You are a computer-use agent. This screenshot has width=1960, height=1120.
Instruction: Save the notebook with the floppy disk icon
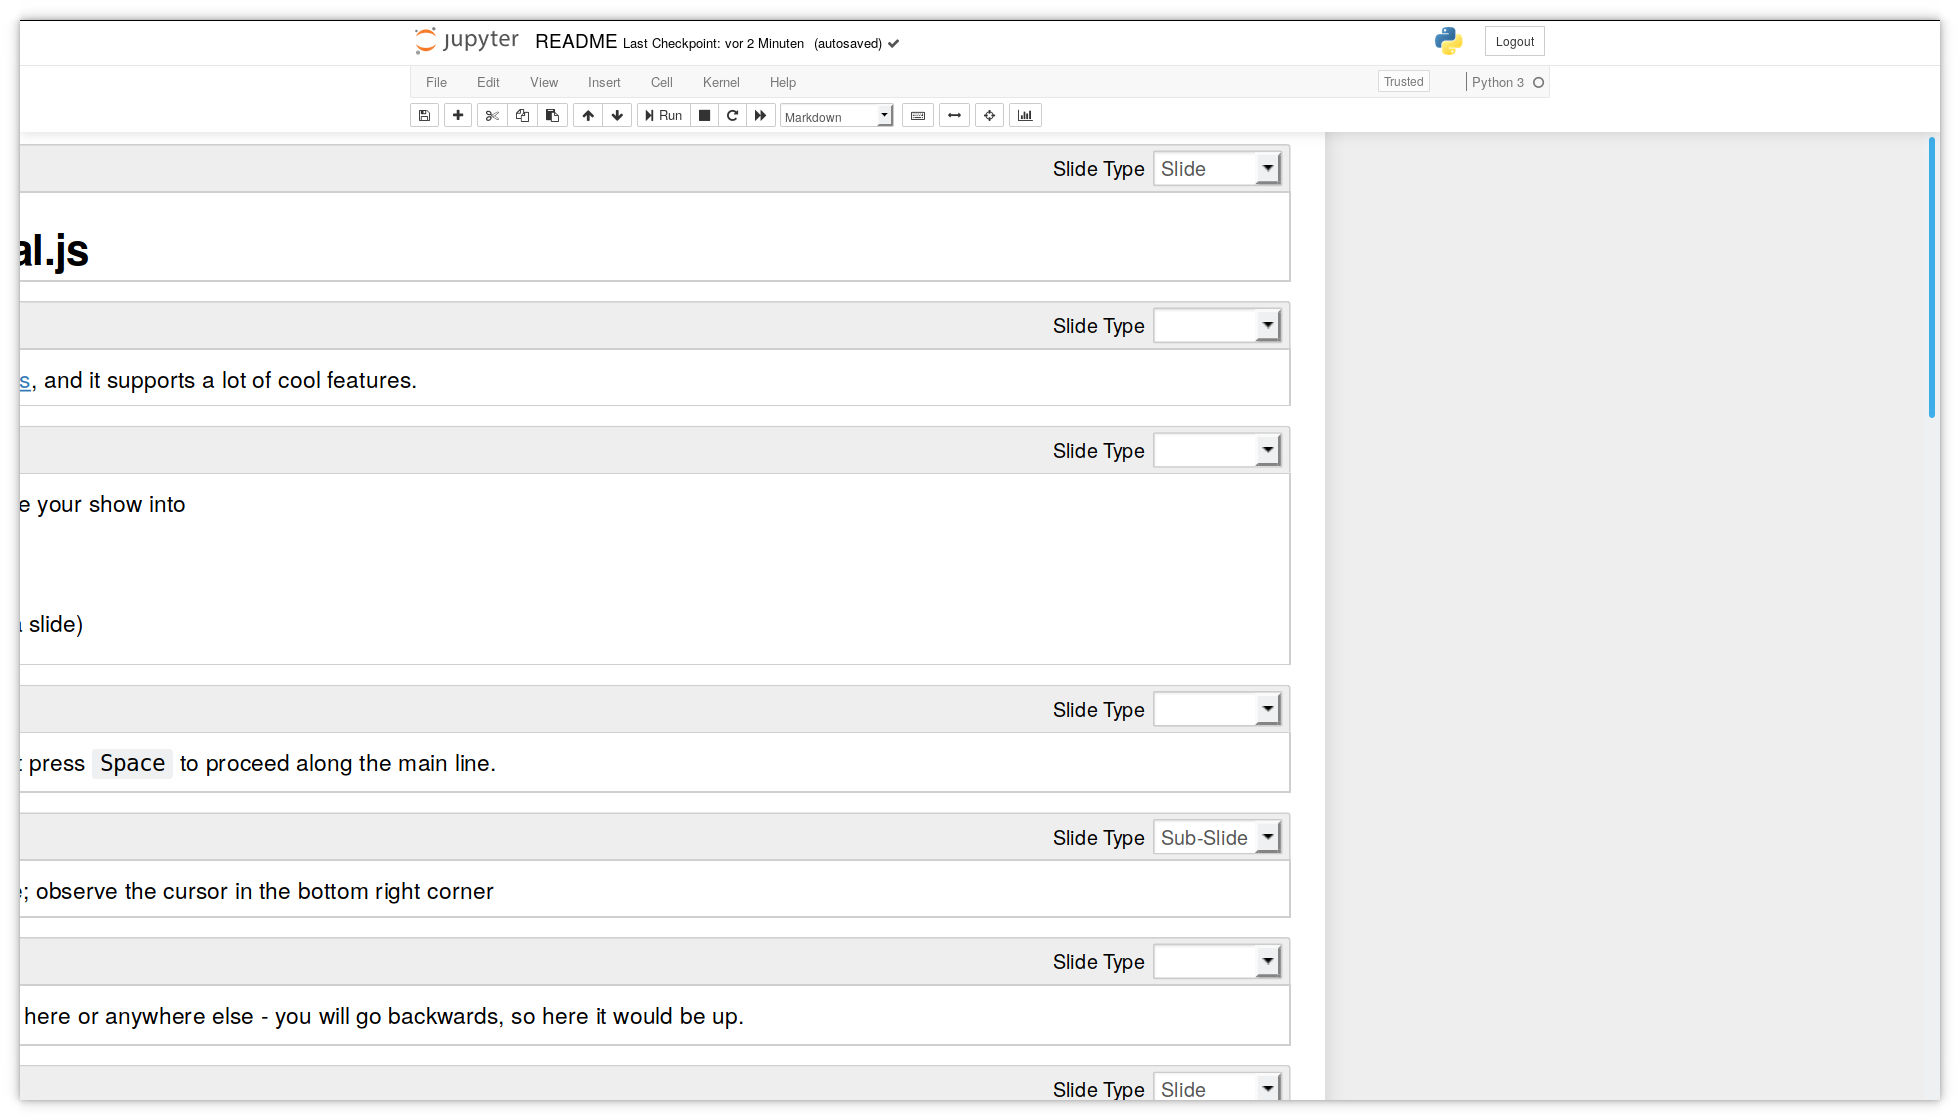pyautogui.click(x=424, y=116)
